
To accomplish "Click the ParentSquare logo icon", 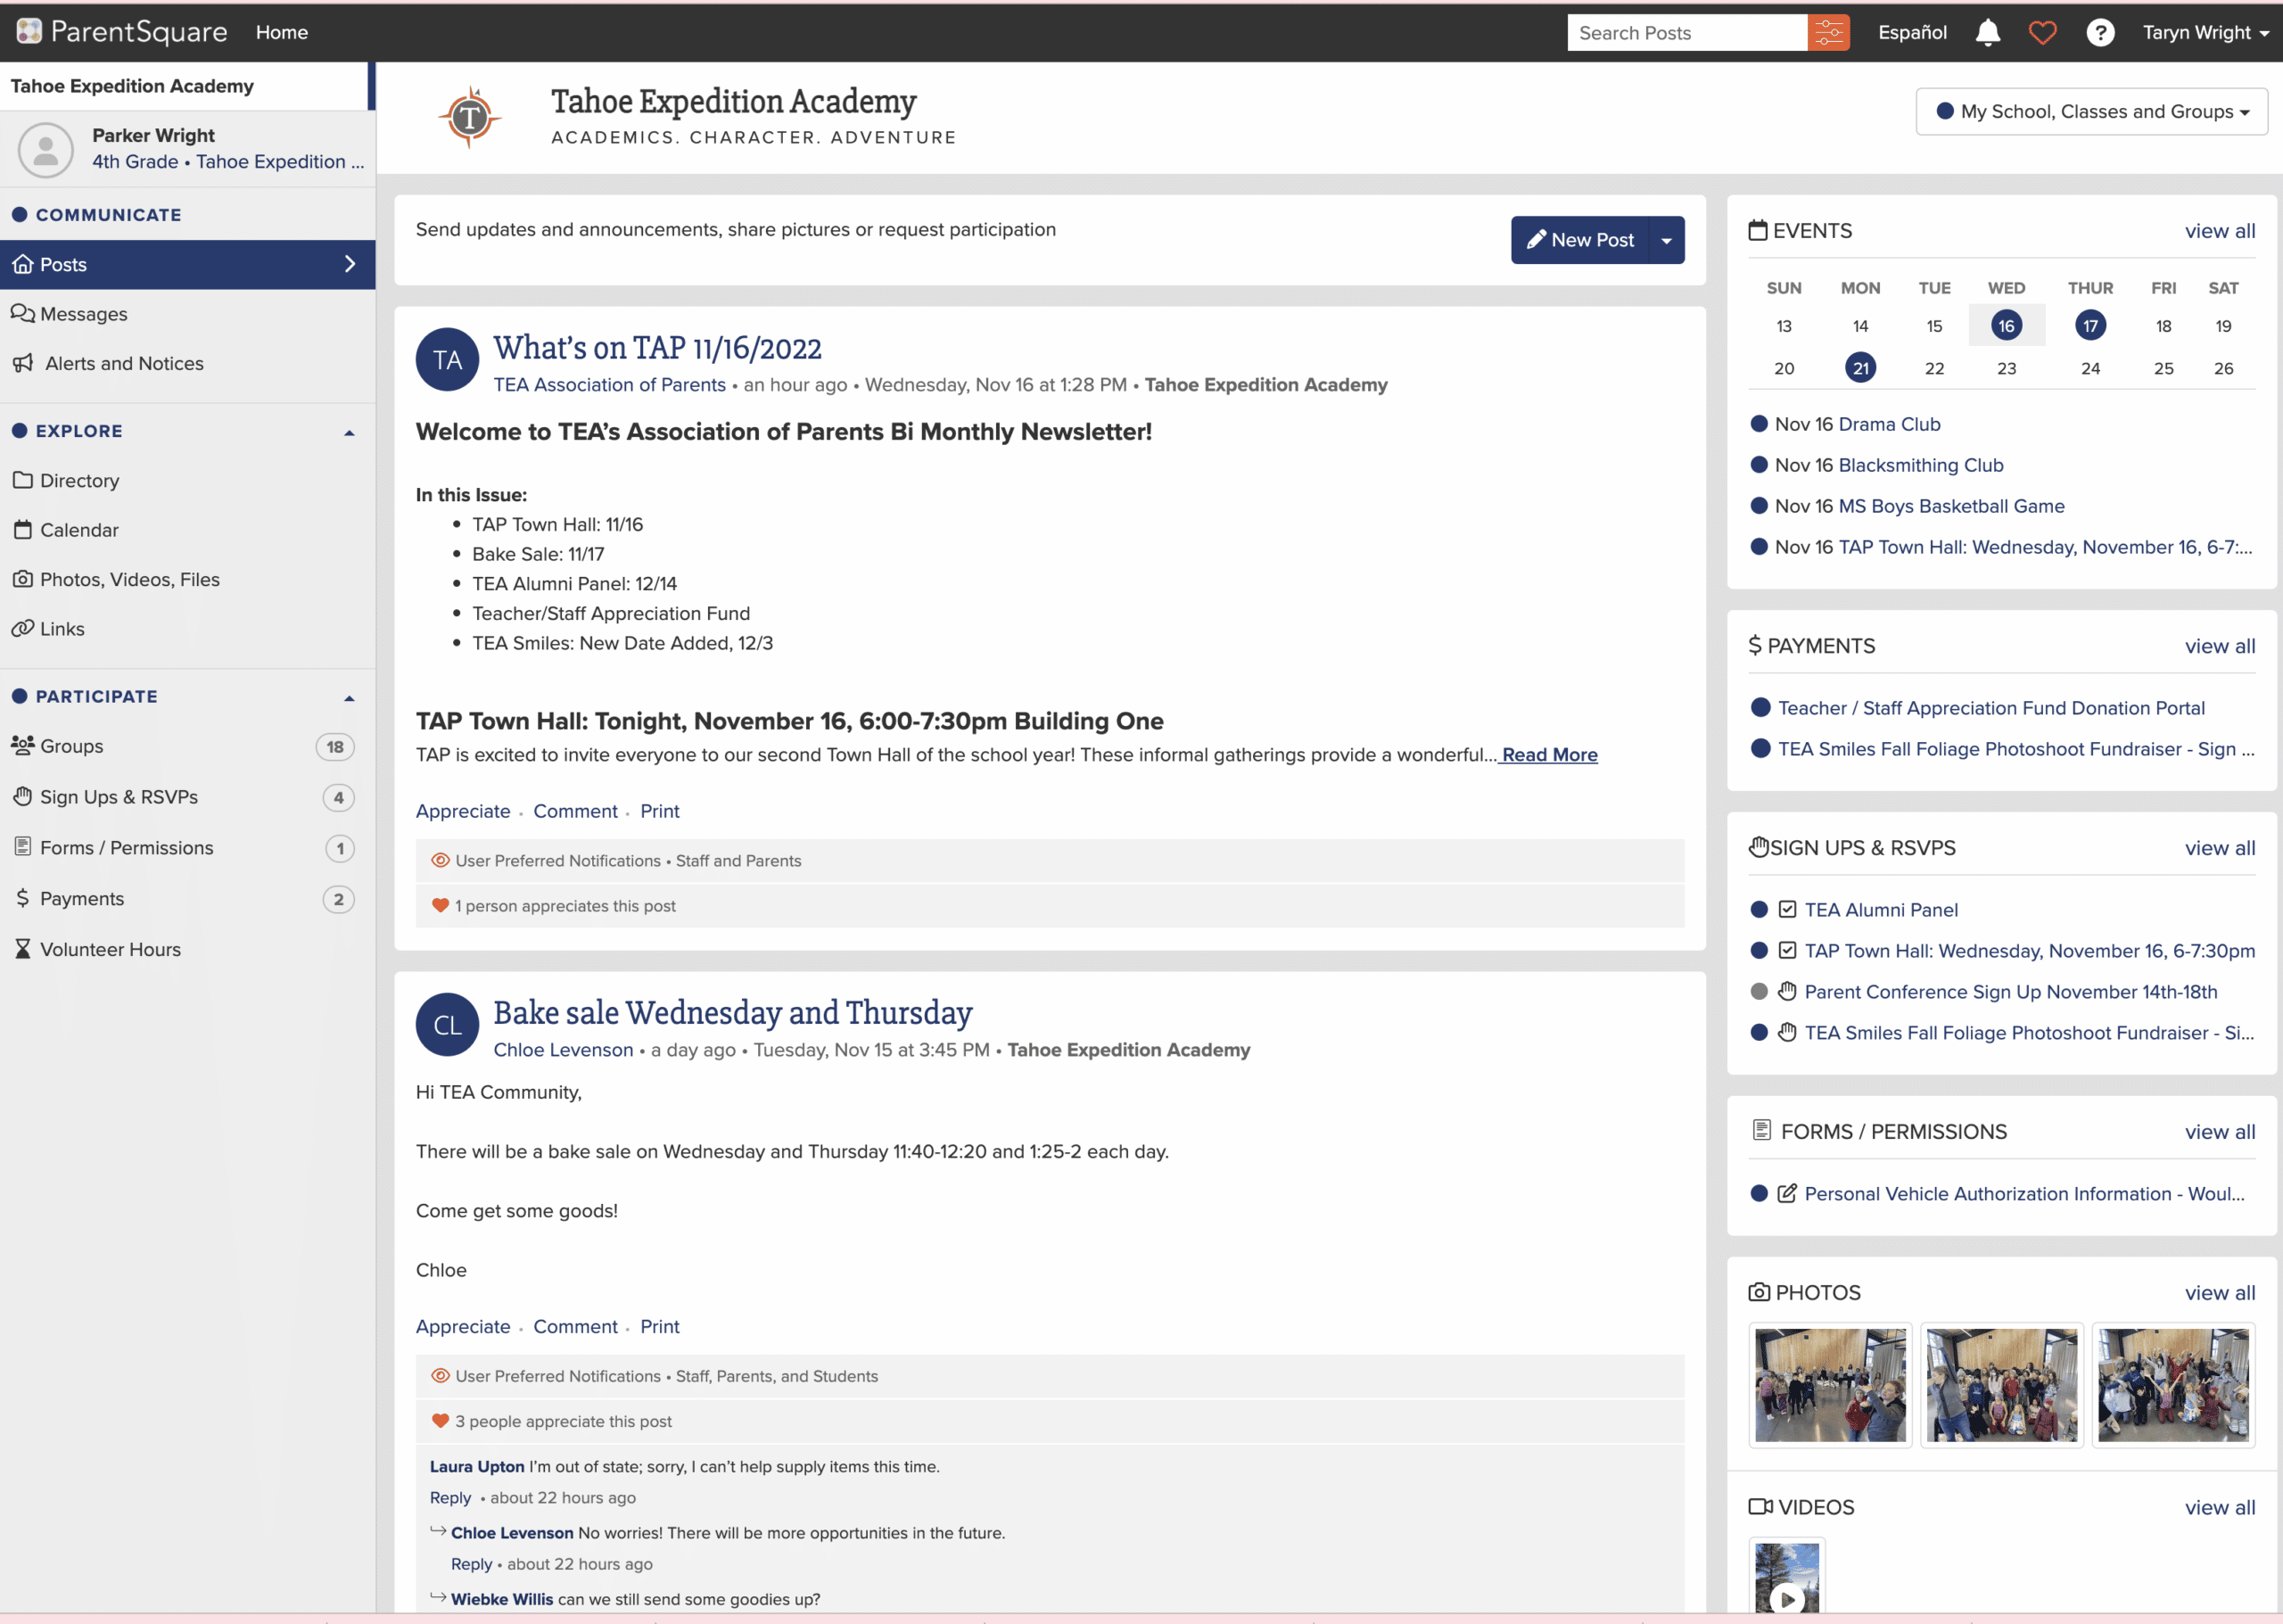I will point(29,32).
